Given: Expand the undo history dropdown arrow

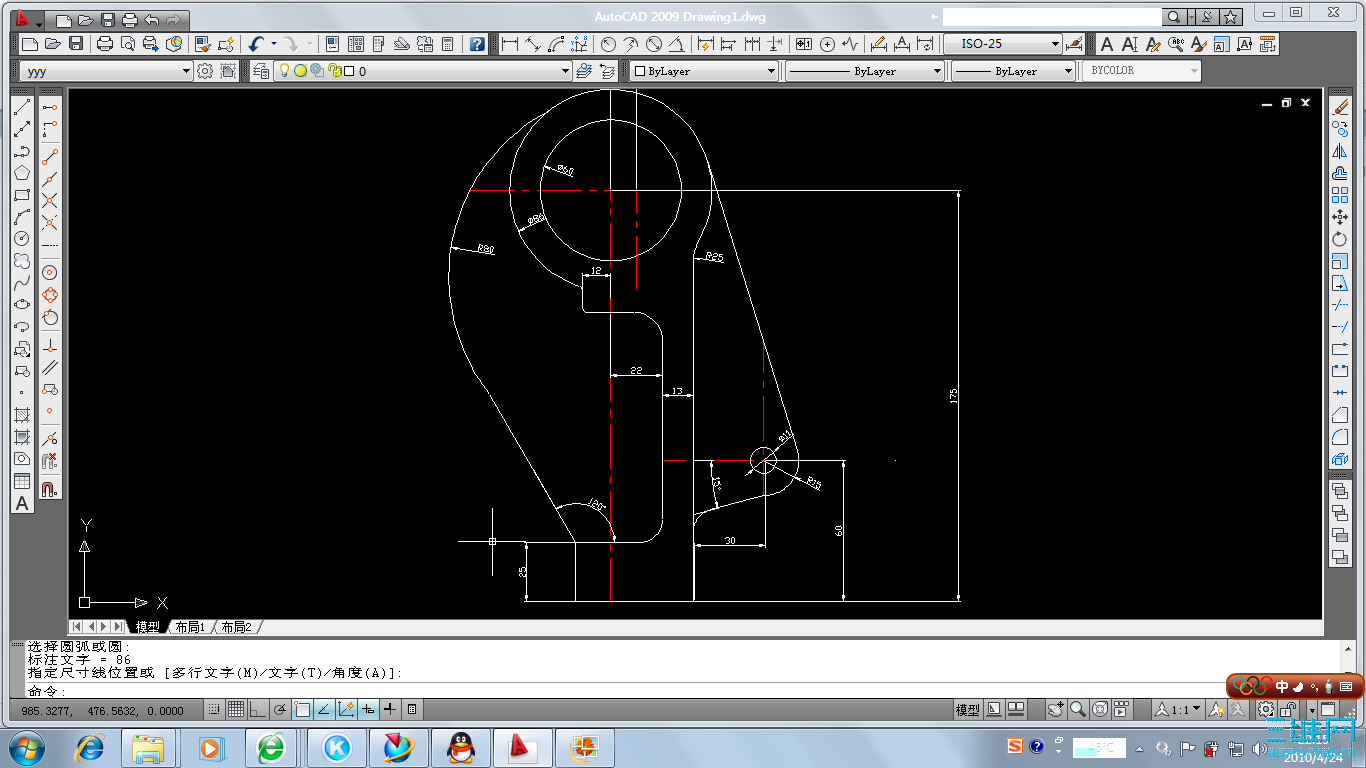Looking at the screenshot, I should tap(273, 44).
